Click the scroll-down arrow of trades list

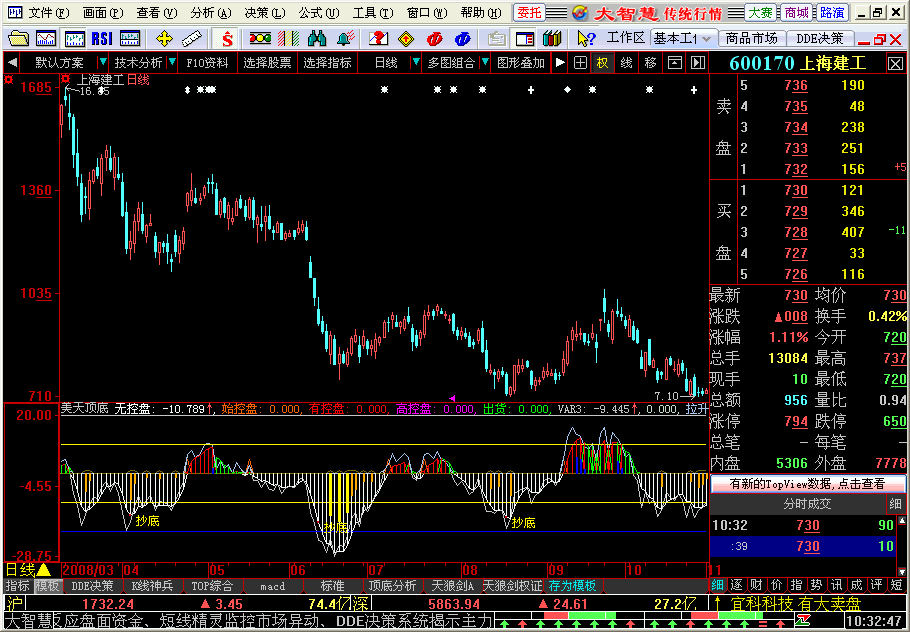point(901,570)
